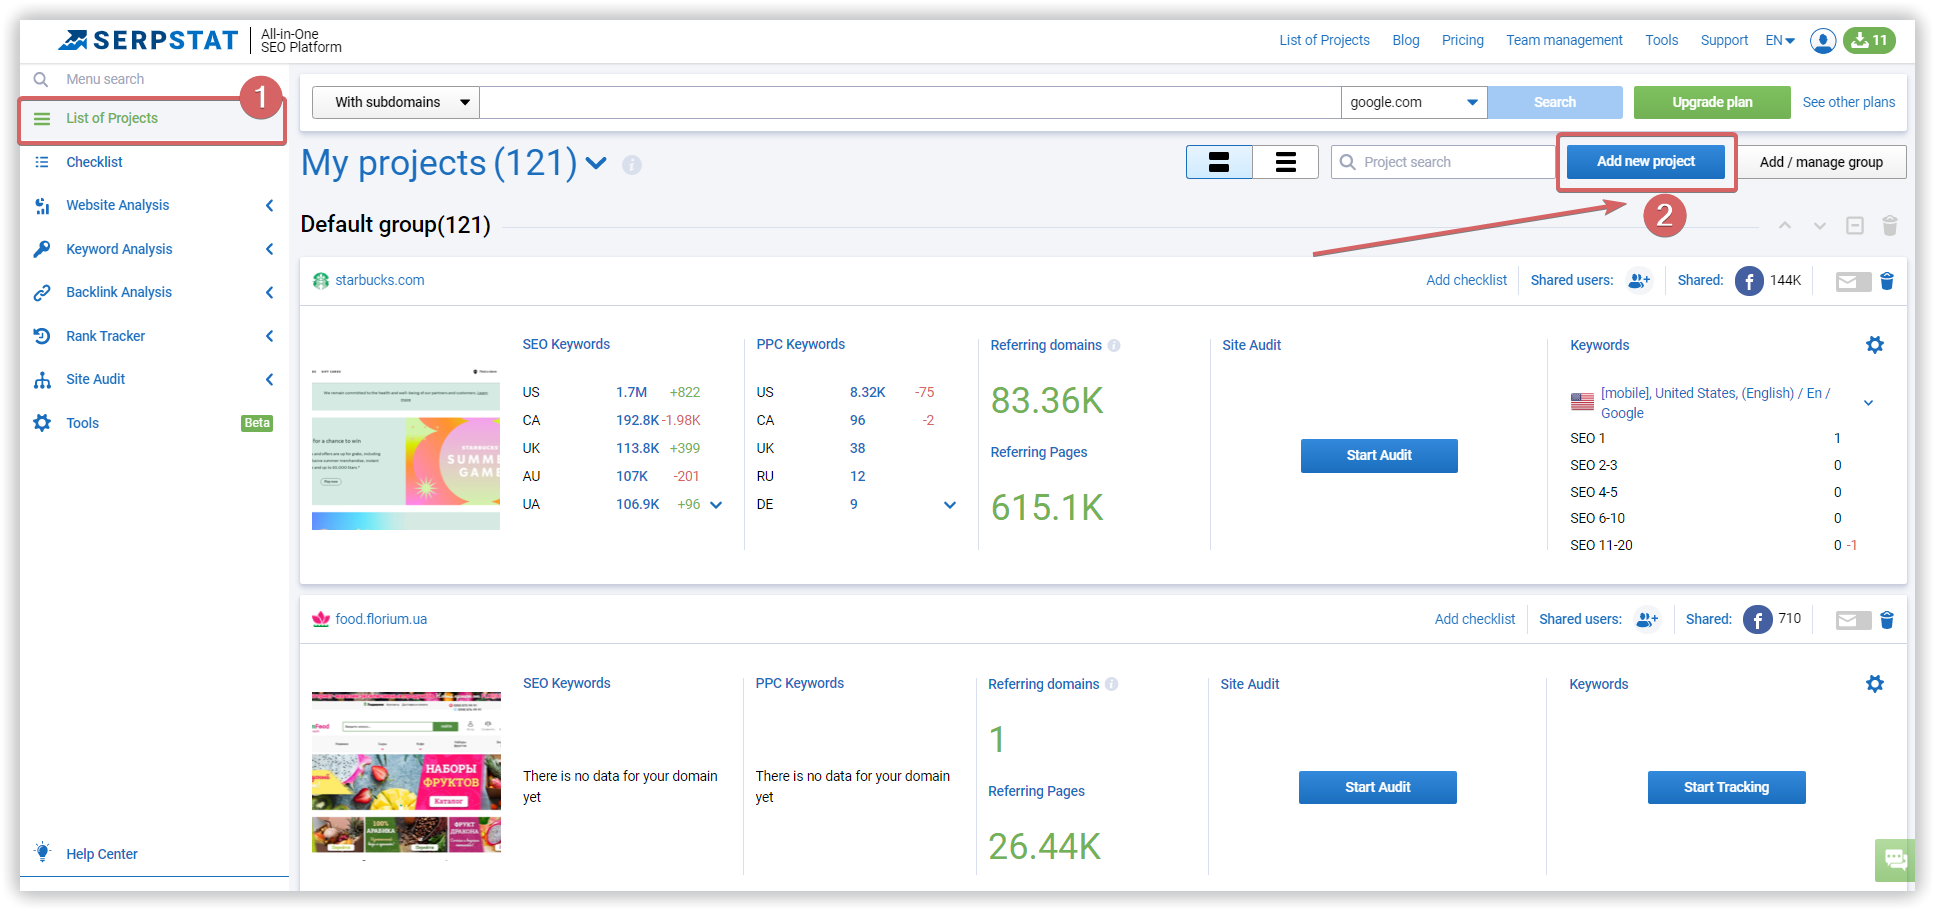Collapse the Default group
This screenshot has width=1935, height=911.
pos(1855,226)
